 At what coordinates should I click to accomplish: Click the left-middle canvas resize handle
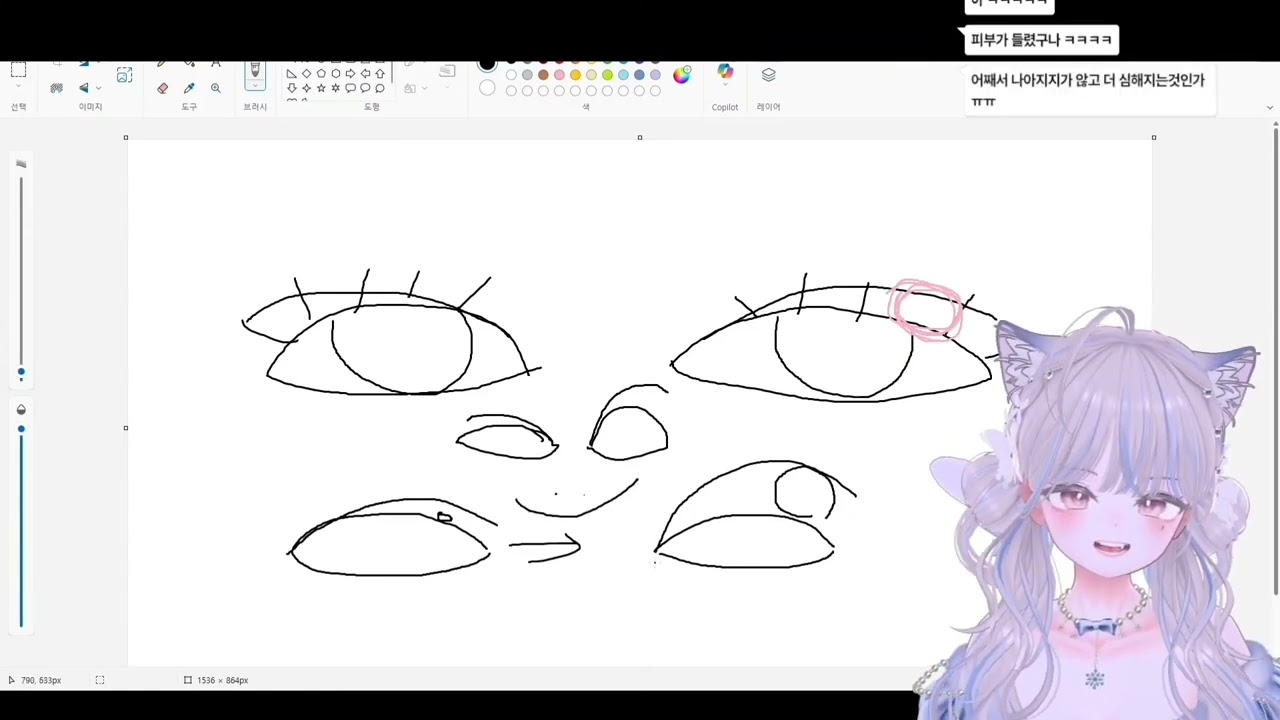coord(126,428)
